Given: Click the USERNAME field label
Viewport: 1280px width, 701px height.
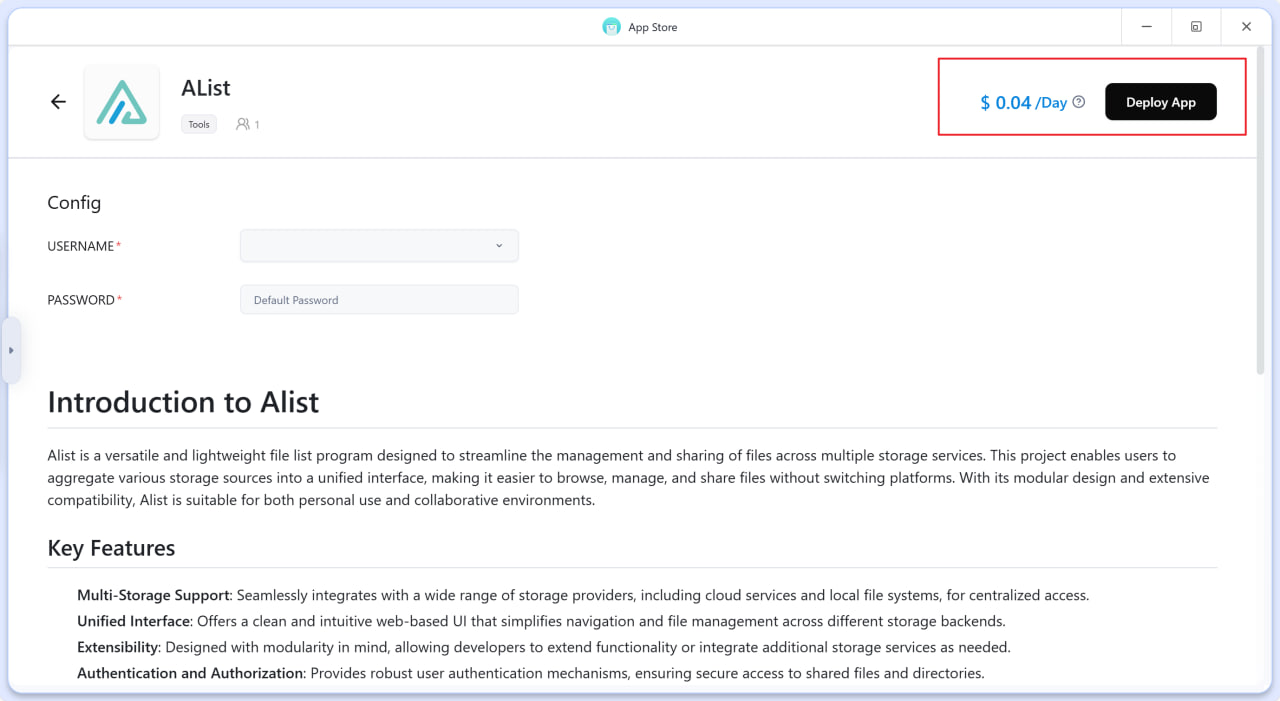Looking at the screenshot, I should coord(84,246).
